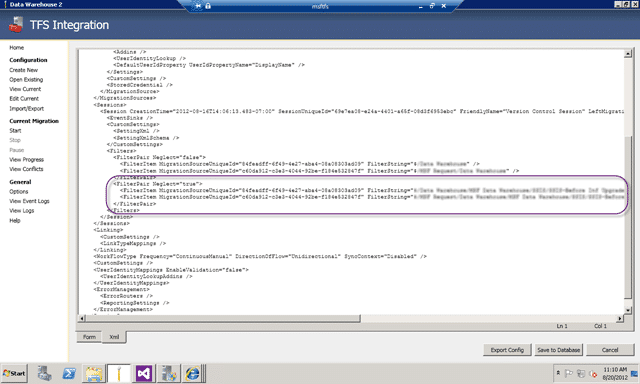The width and height of the screenshot is (640, 384).
Task: Start the current migration
Action: pyautogui.click(x=15, y=131)
